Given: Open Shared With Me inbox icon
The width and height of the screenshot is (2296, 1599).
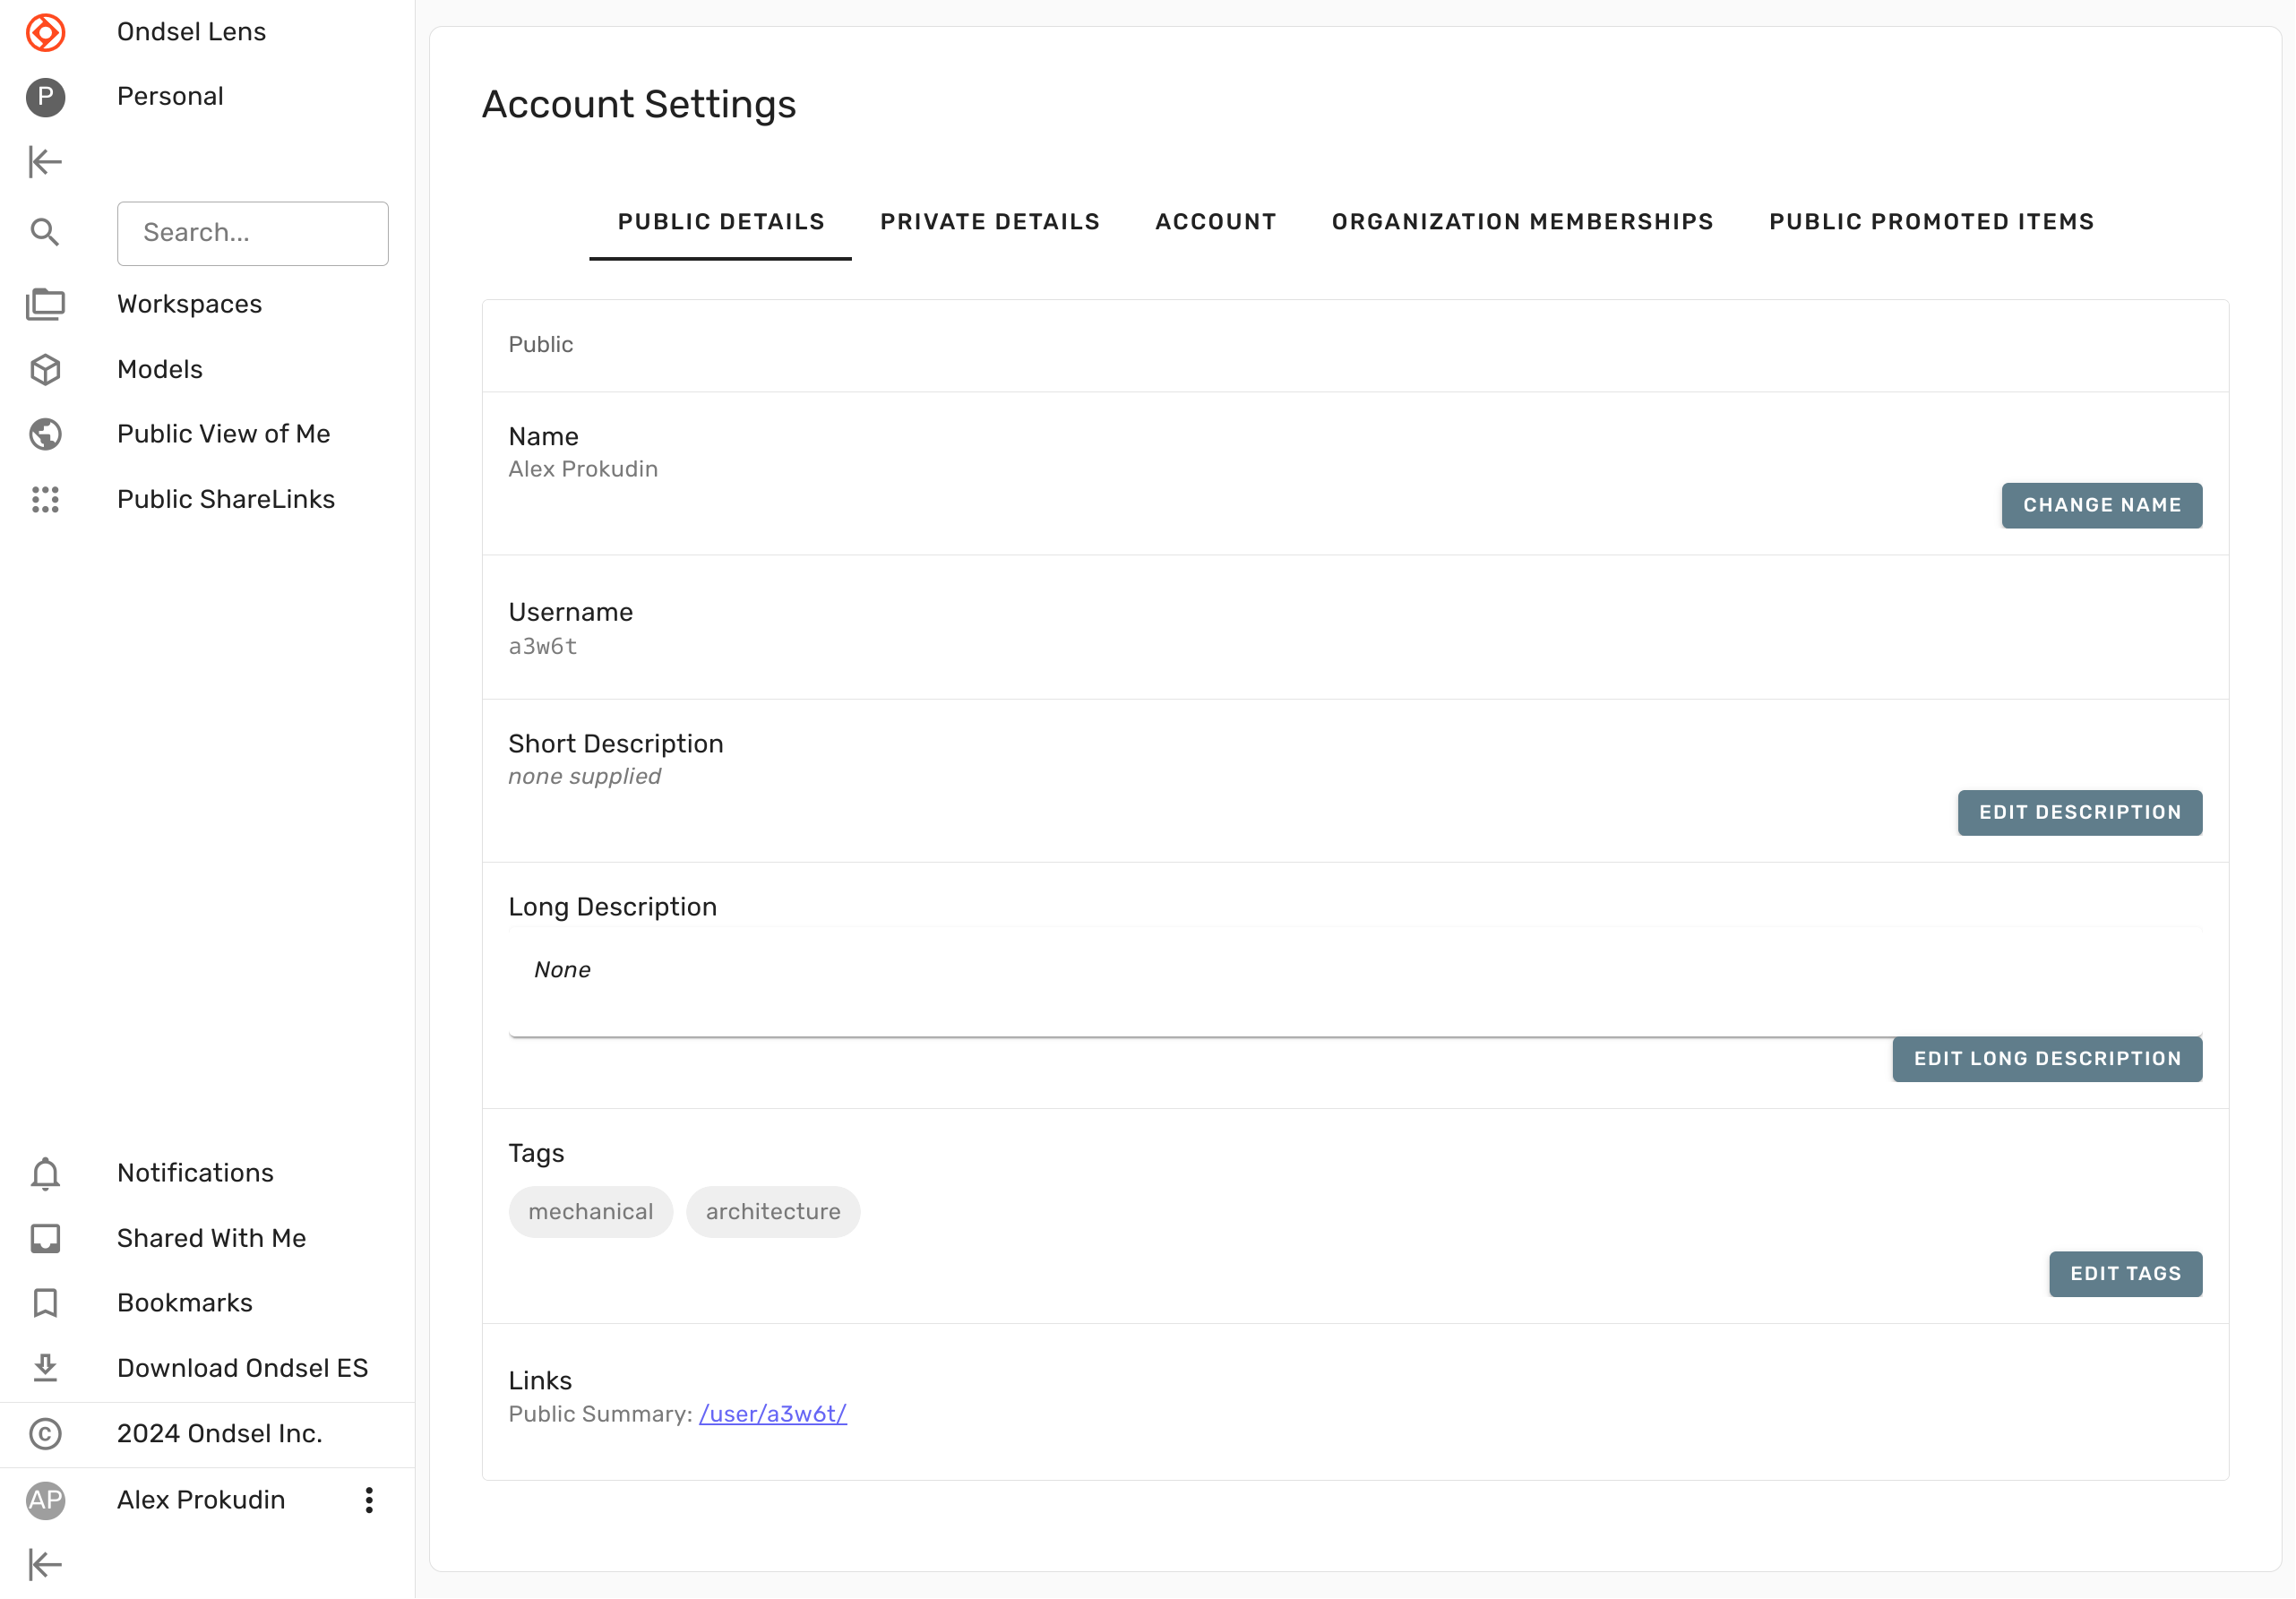Looking at the screenshot, I should tap(45, 1238).
